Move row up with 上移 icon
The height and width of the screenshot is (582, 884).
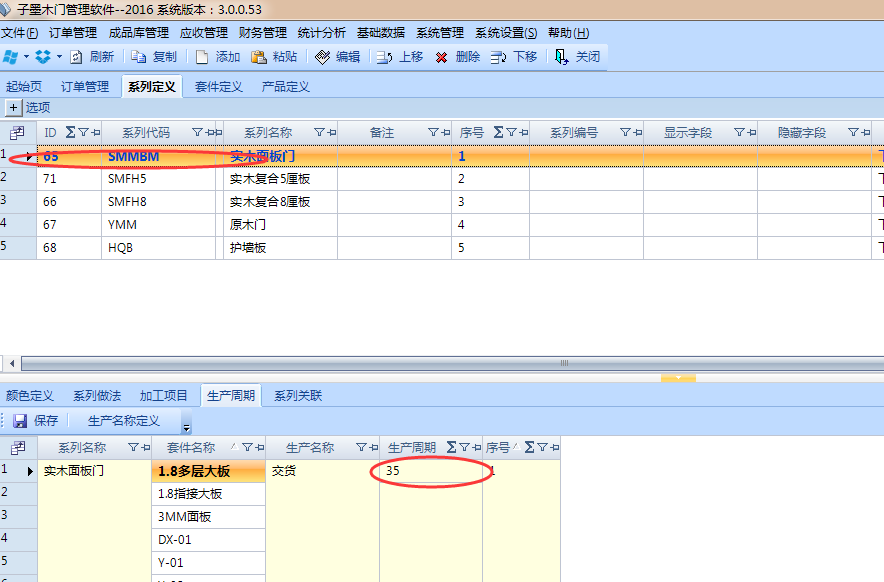384,57
